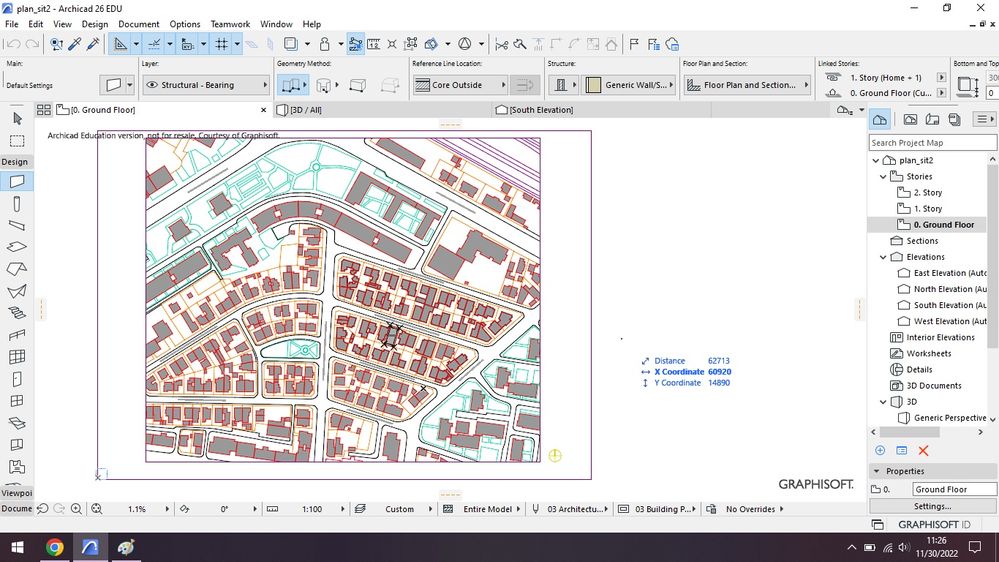Click the Settings... button in Properties
Image resolution: width=999 pixels, height=562 pixels.
coord(932,507)
